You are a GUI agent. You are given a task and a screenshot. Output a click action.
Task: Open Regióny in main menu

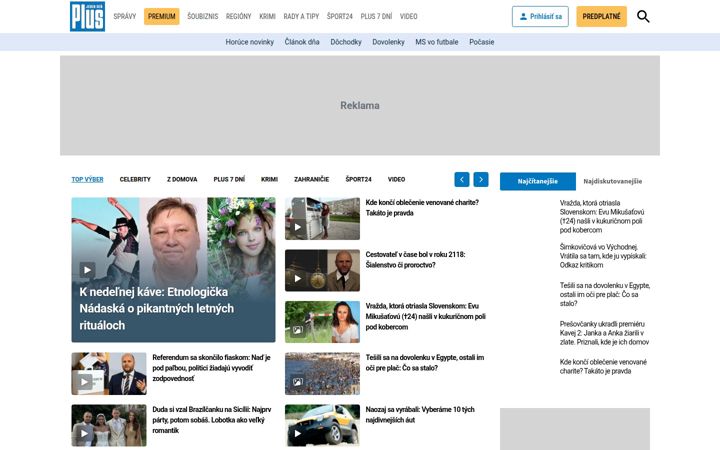coord(238,16)
